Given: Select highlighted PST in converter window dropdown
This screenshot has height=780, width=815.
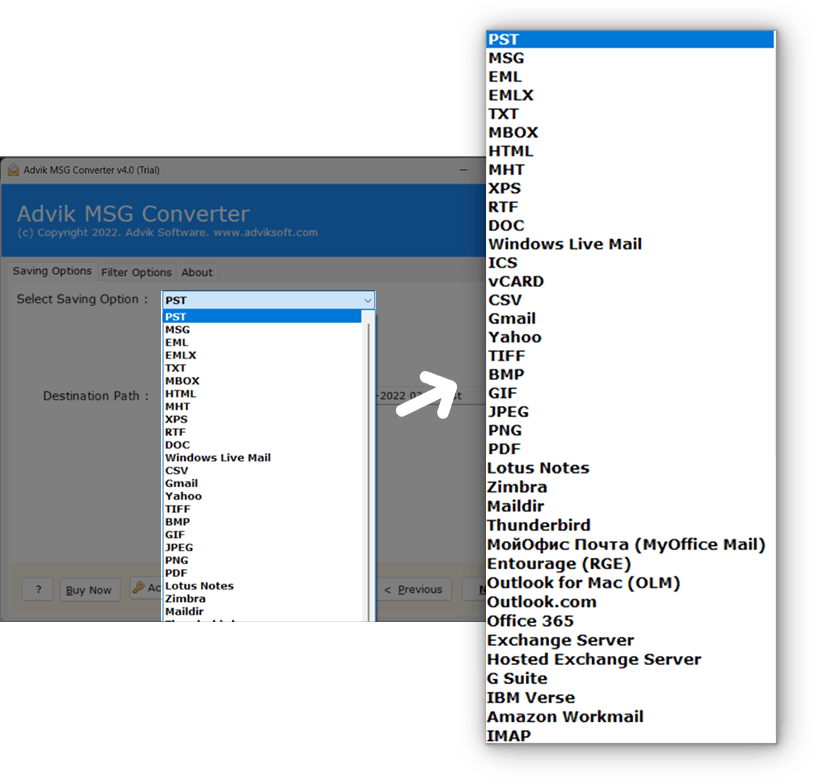Looking at the screenshot, I should (x=262, y=316).
